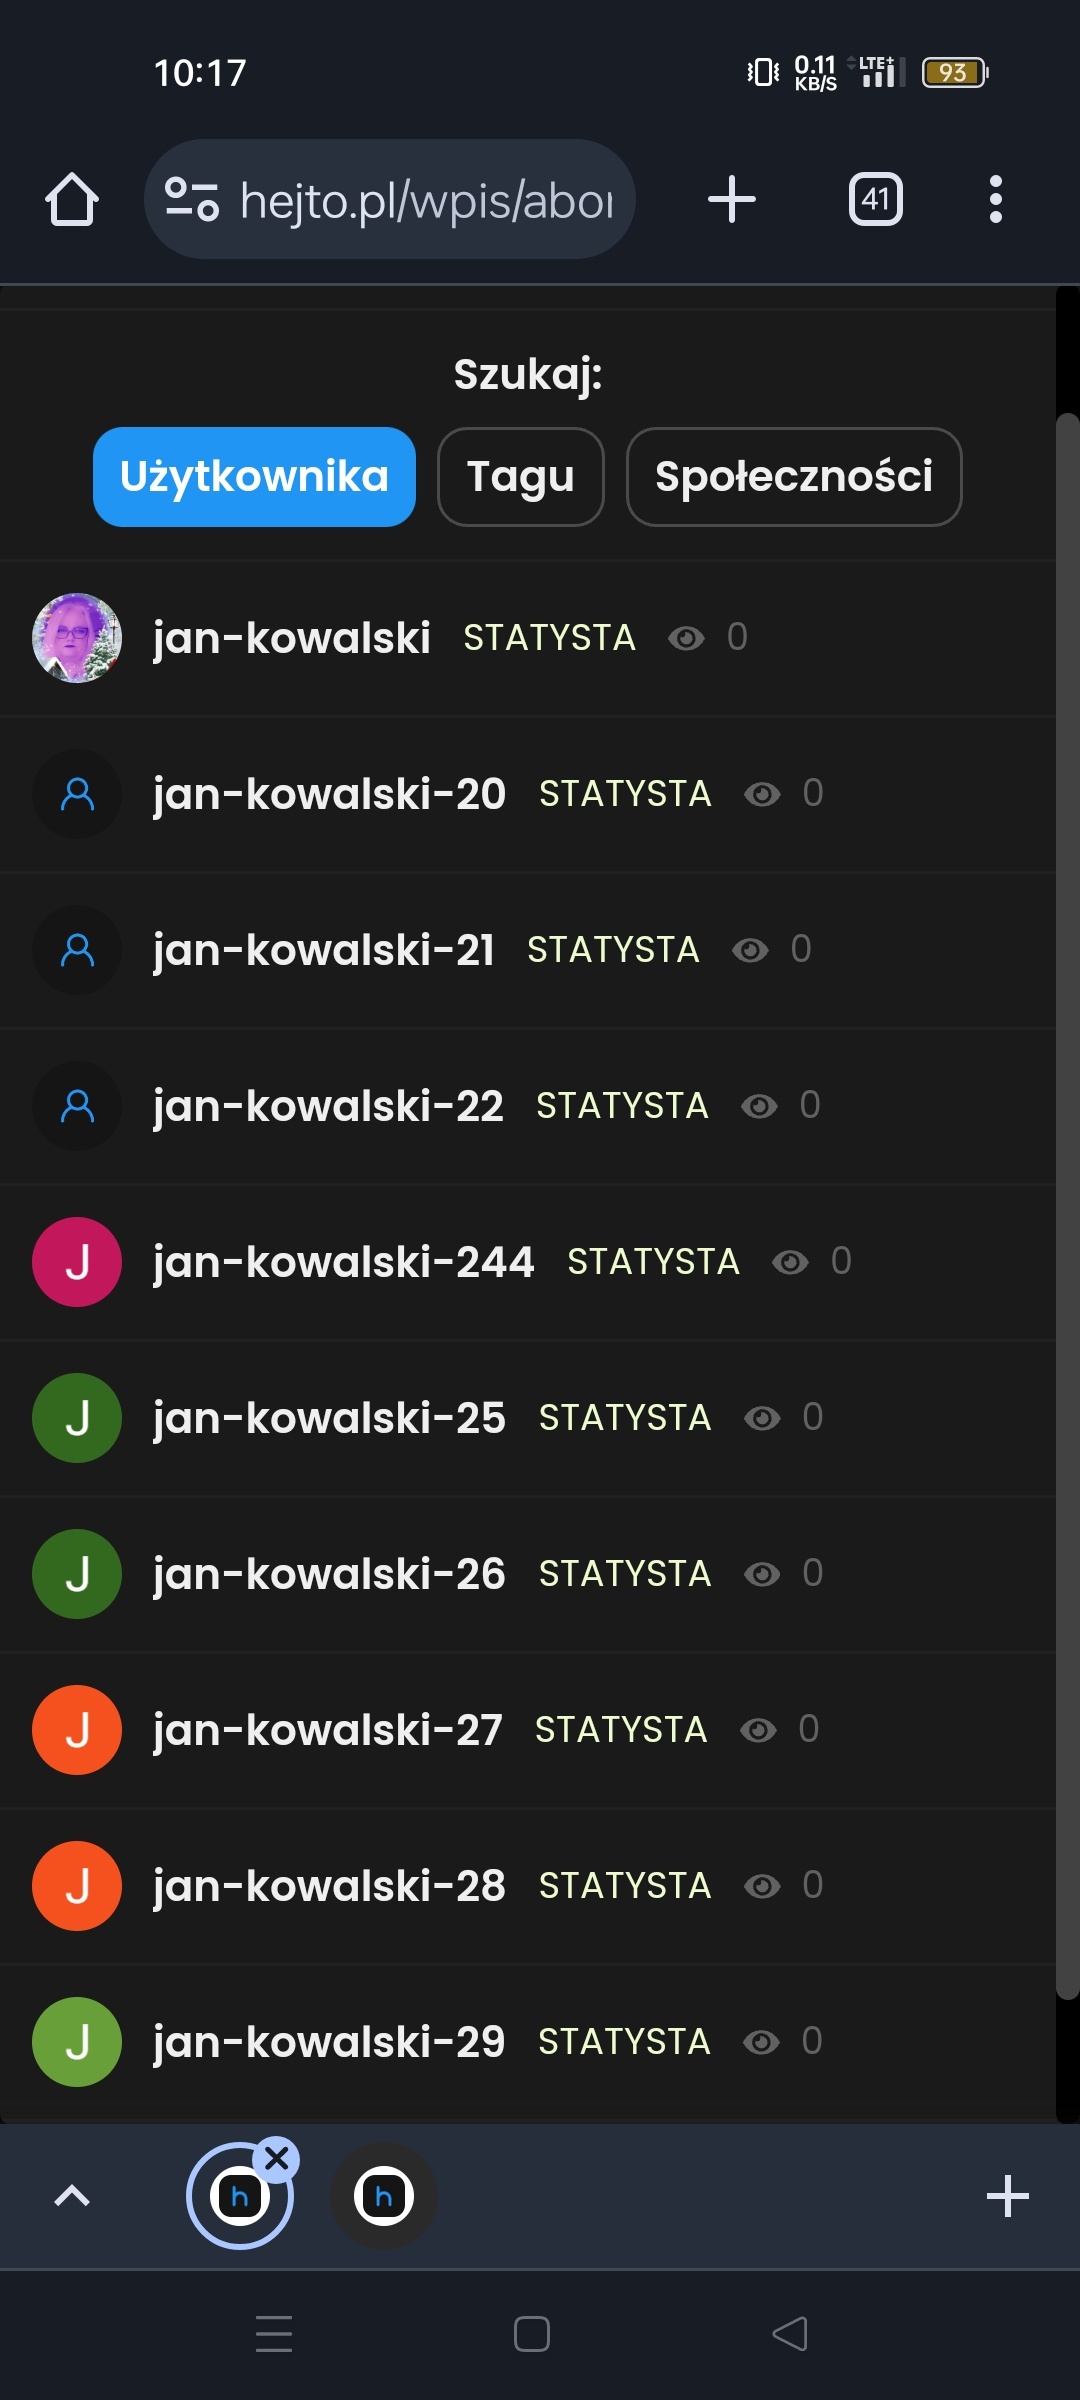Open site settings icon in address bar
This screenshot has width=1080, height=2400.
click(191, 199)
